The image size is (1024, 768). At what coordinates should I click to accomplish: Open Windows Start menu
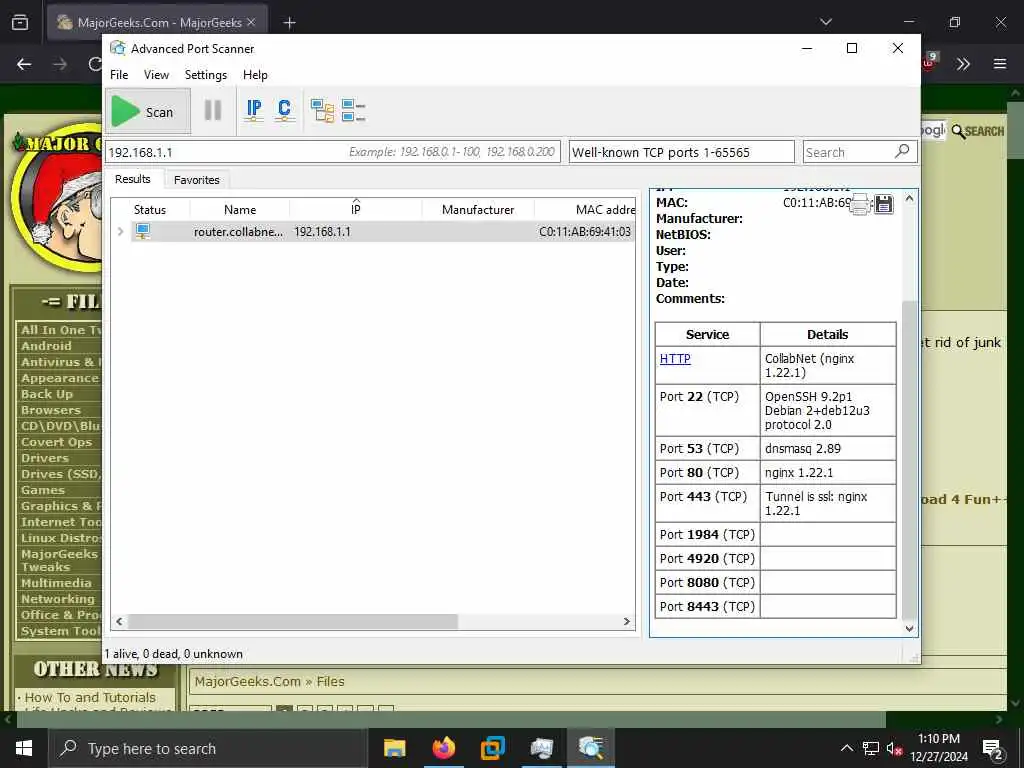click(x=24, y=748)
